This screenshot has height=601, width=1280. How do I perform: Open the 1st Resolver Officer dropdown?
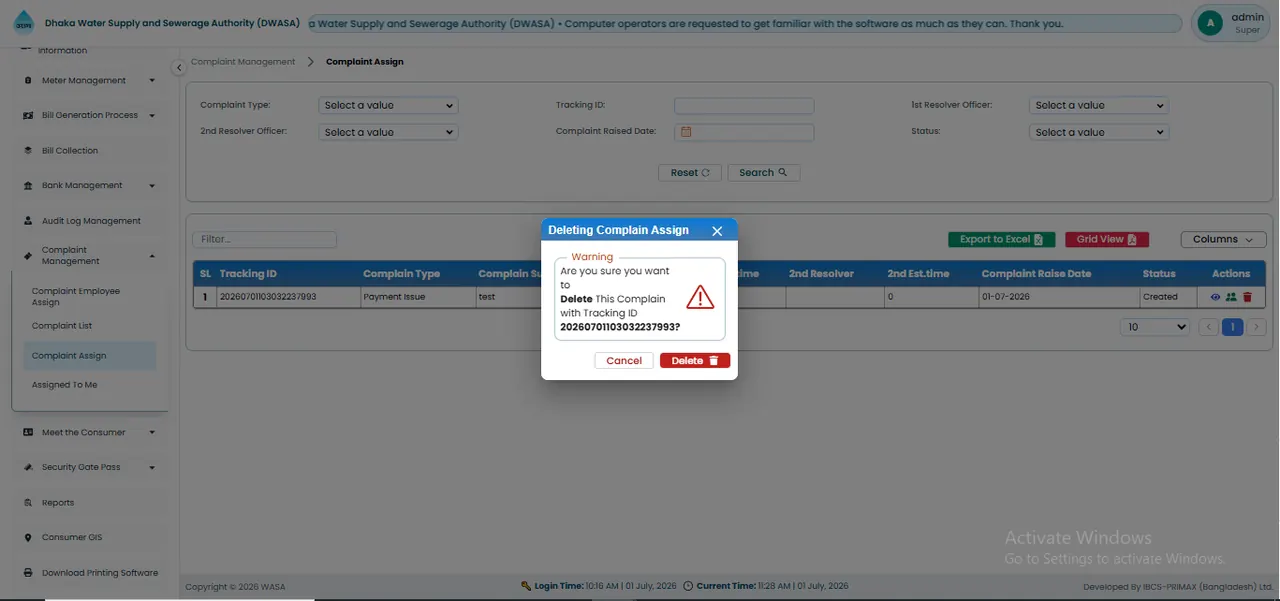[x=1099, y=105]
